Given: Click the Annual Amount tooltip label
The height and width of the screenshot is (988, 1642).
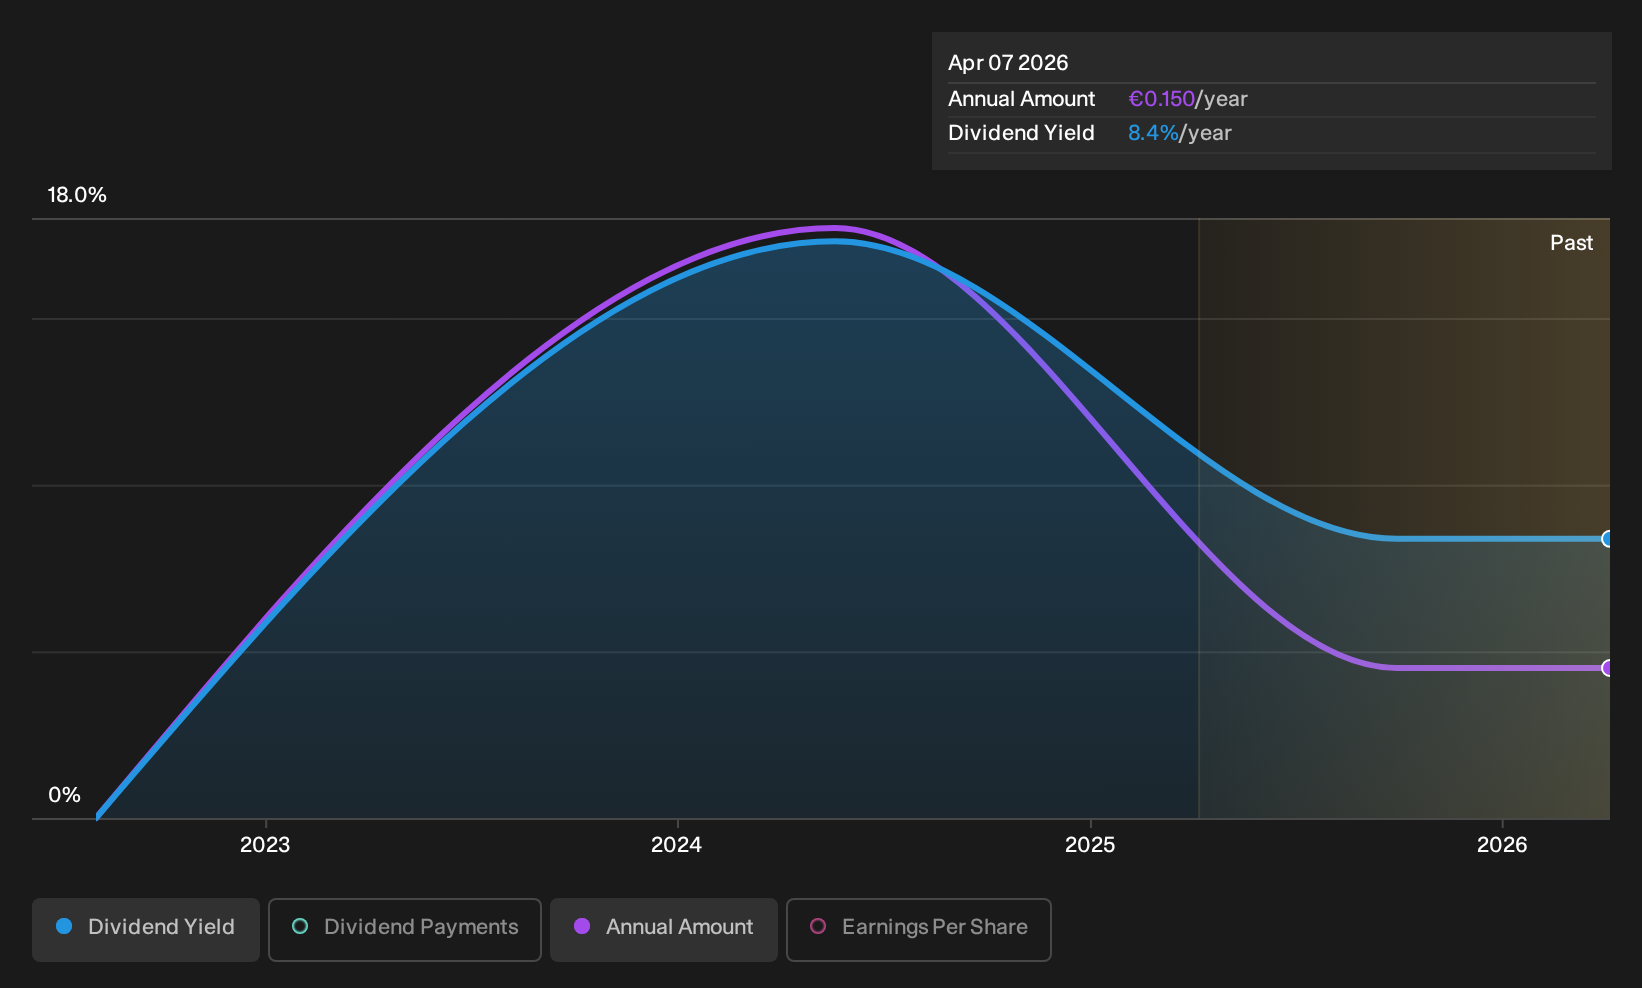Looking at the screenshot, I should click(x=1021, y=99).
